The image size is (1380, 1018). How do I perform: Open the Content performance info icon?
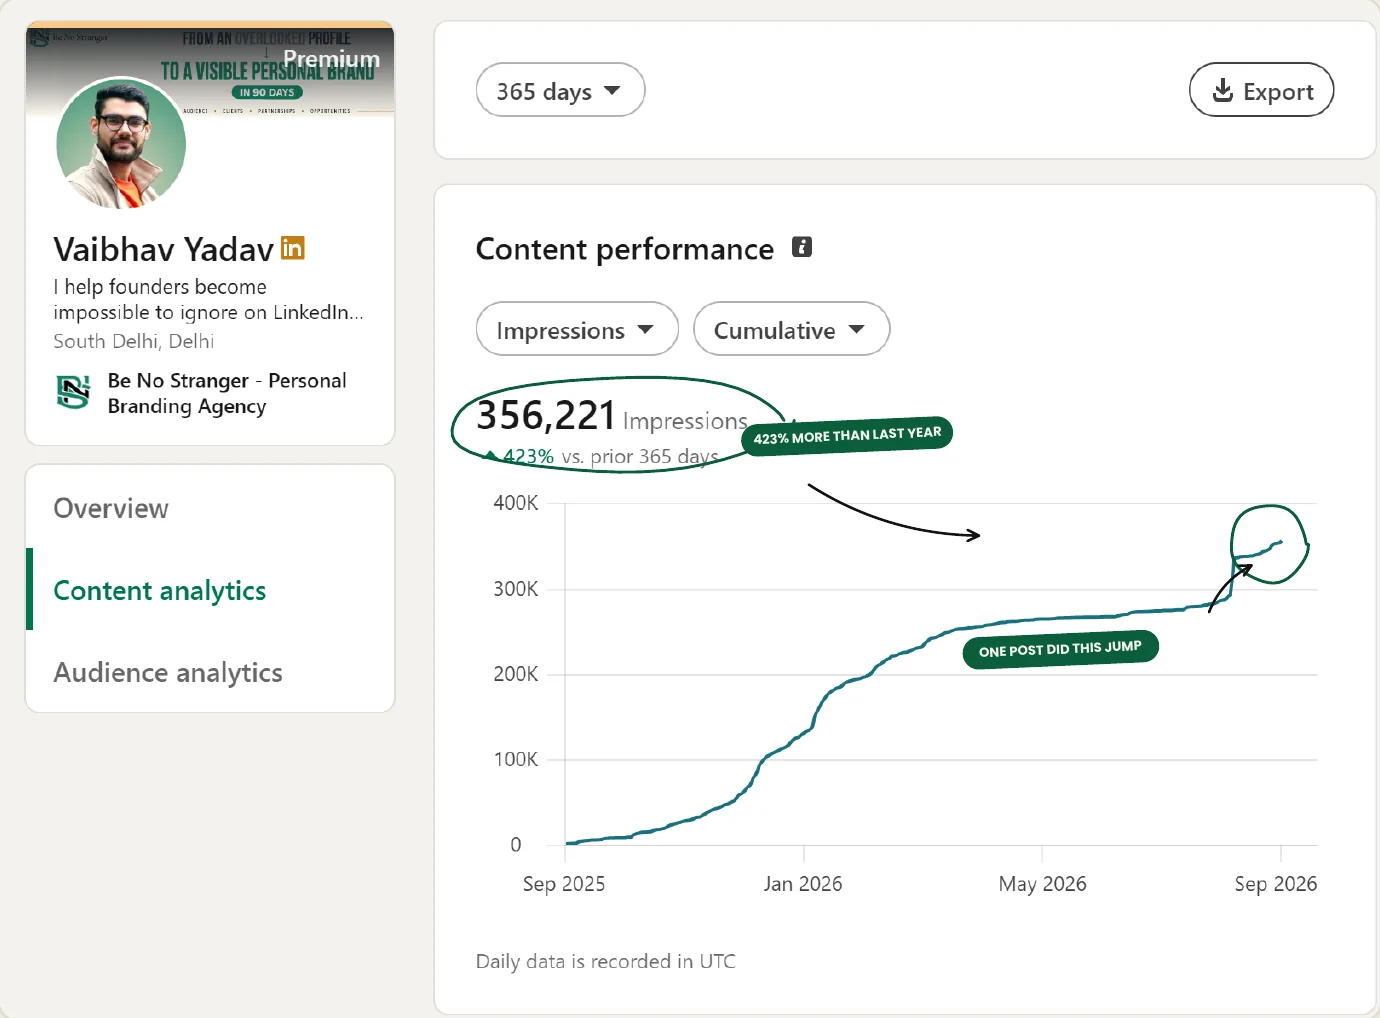tap(802, 247)
